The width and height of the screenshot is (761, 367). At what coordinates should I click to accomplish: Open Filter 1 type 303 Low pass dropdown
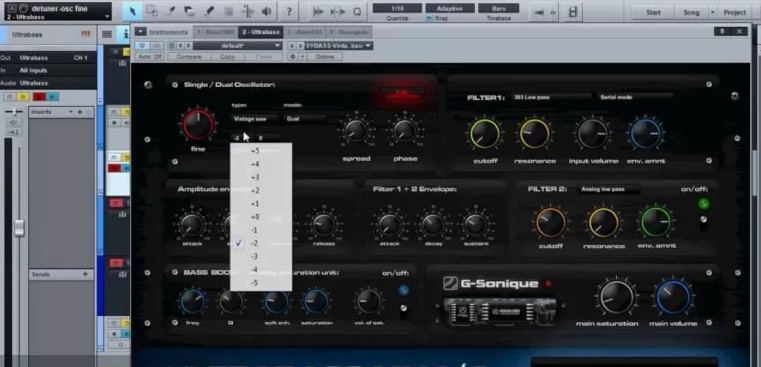552,97
